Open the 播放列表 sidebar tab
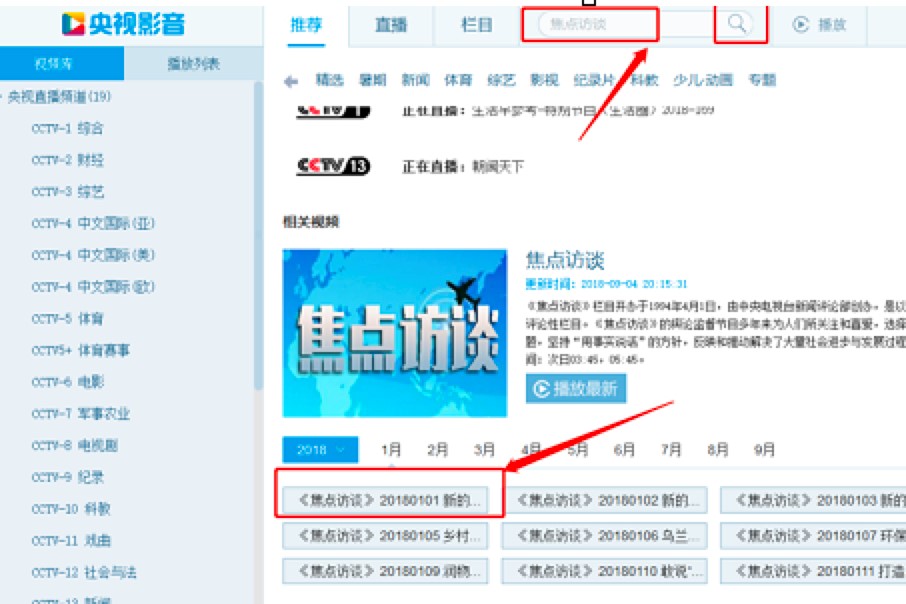 tap(194, 64)
